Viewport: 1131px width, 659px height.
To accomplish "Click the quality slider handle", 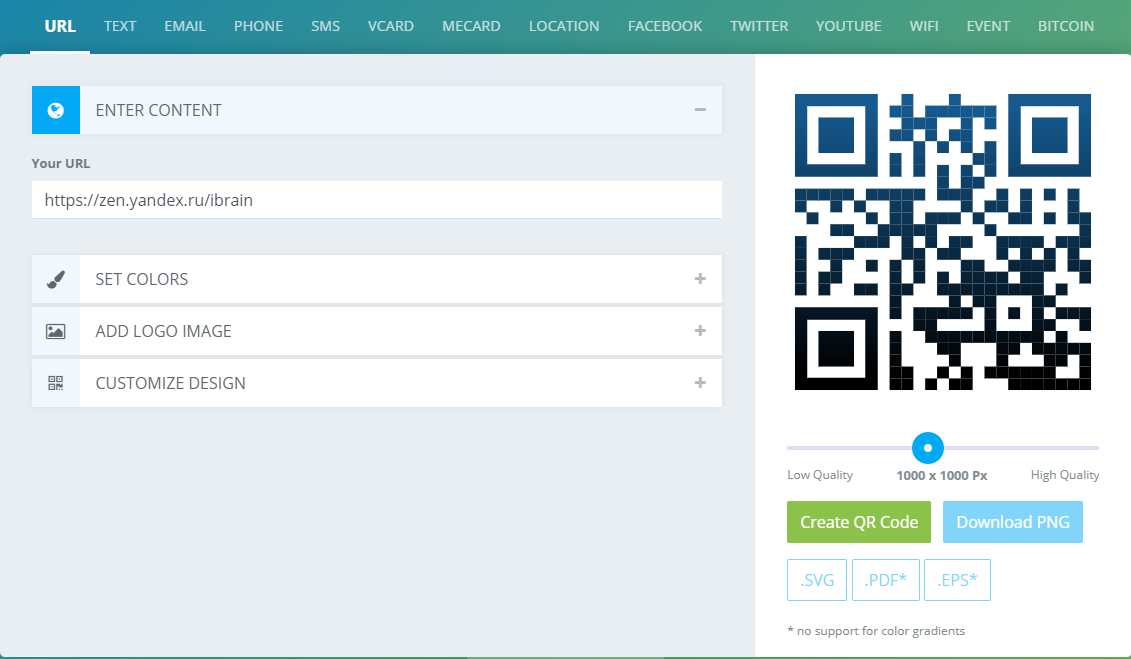I will point(928,448).
